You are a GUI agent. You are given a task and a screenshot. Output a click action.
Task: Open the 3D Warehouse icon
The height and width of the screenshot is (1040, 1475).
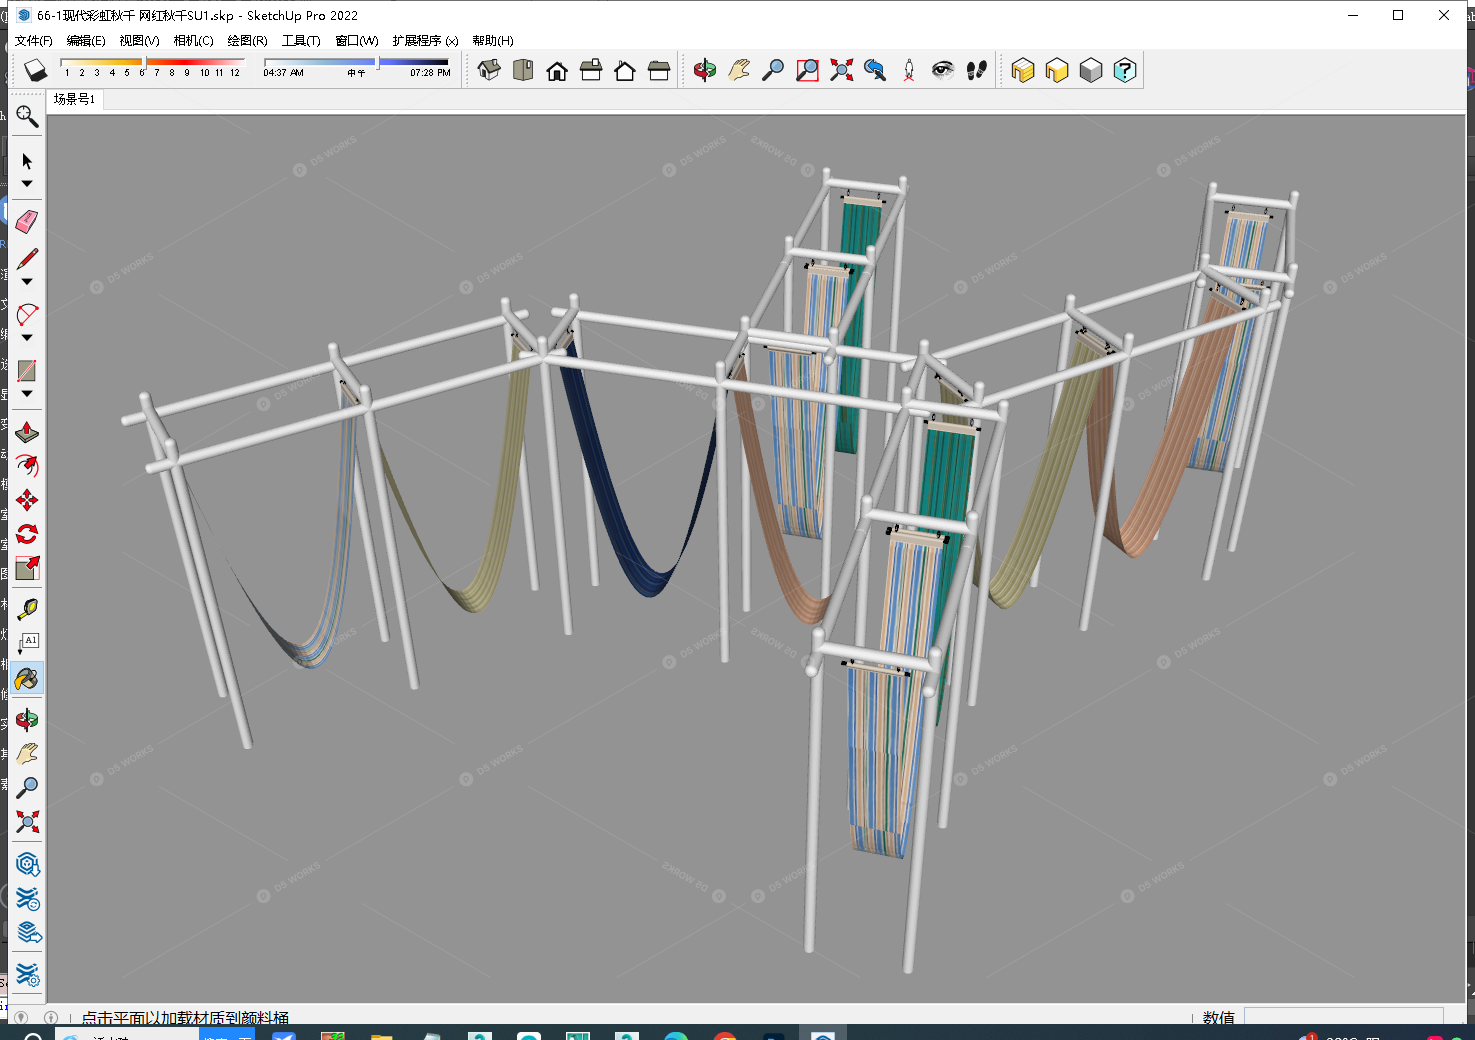(x=27, y=864)
